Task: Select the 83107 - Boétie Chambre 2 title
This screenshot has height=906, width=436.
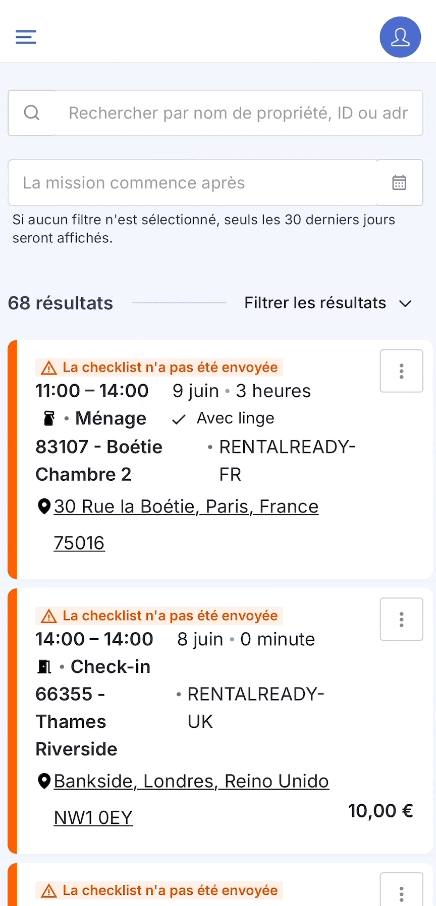Action: point(99,461)
